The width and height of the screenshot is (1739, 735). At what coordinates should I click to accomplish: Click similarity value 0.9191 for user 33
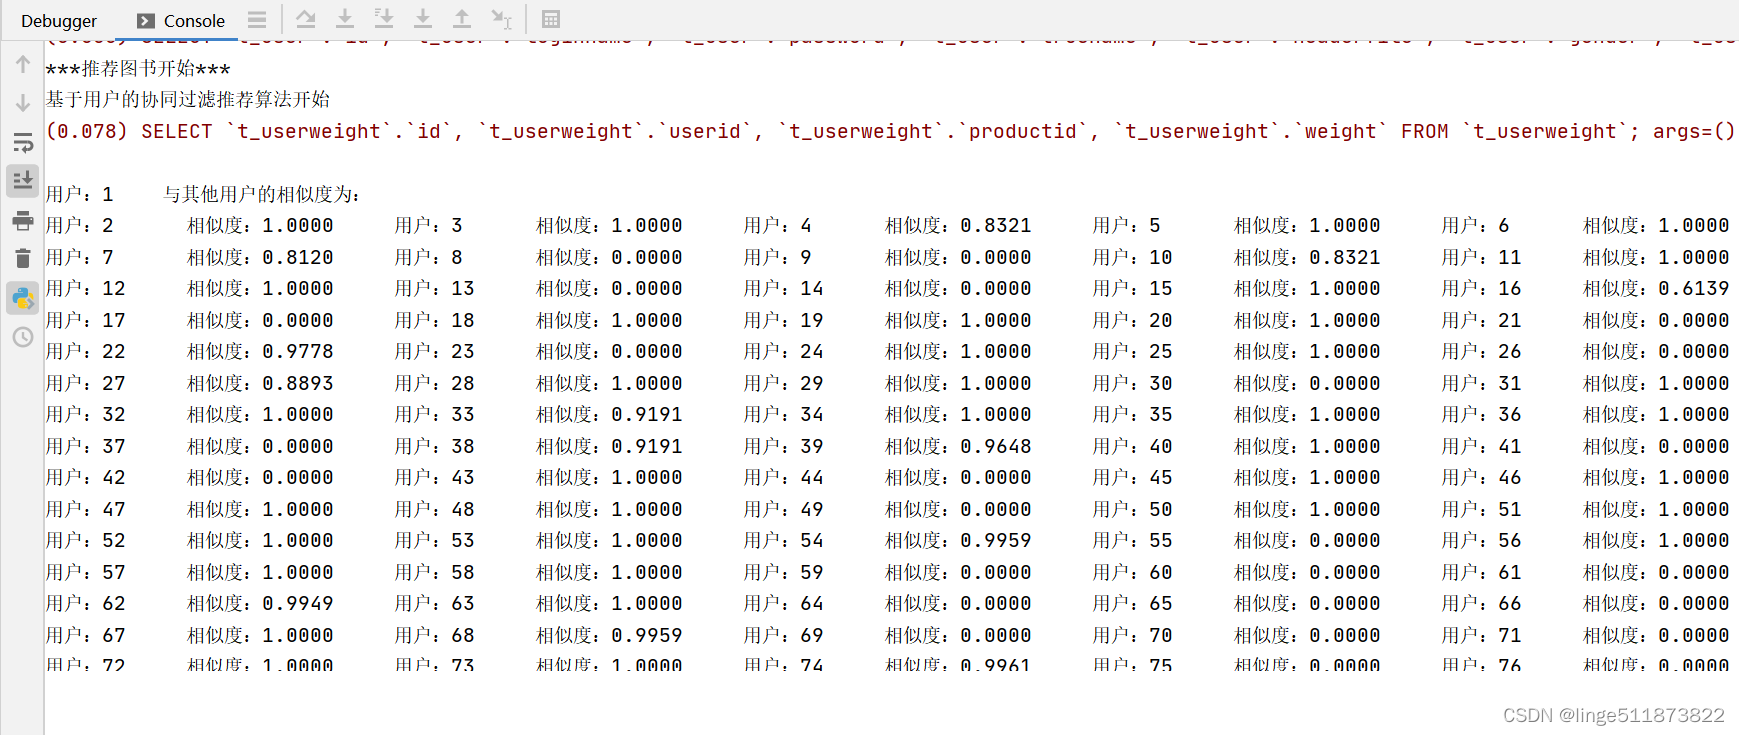646,414
